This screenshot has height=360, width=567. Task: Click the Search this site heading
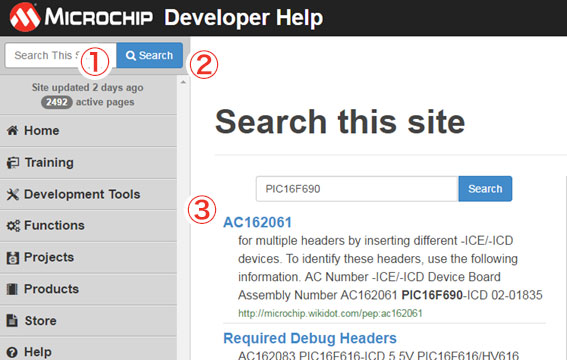340,122
